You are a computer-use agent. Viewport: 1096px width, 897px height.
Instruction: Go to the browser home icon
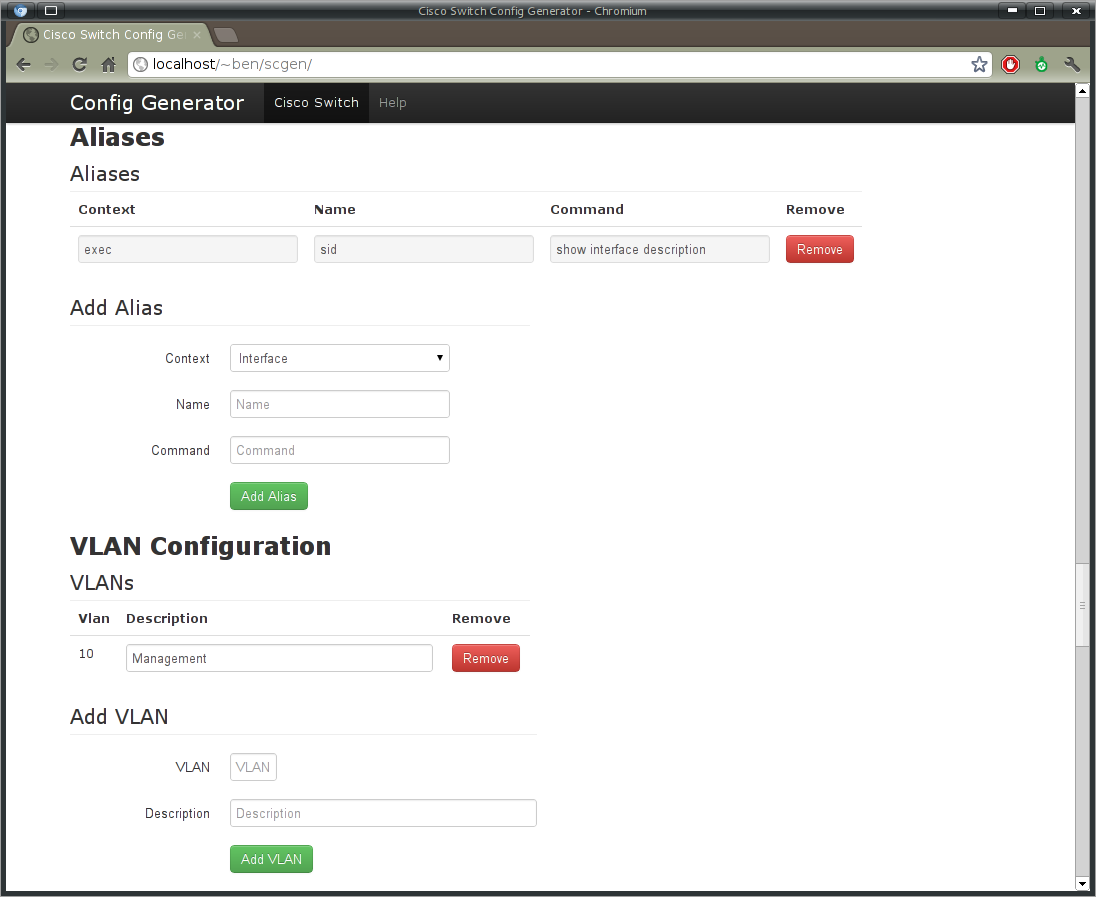tap(108, 64)
